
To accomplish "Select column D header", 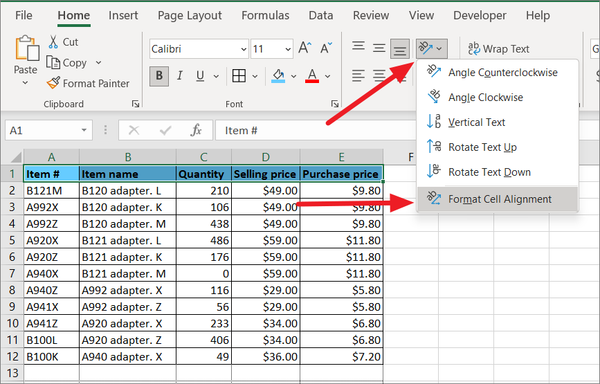I will point(266,157).
